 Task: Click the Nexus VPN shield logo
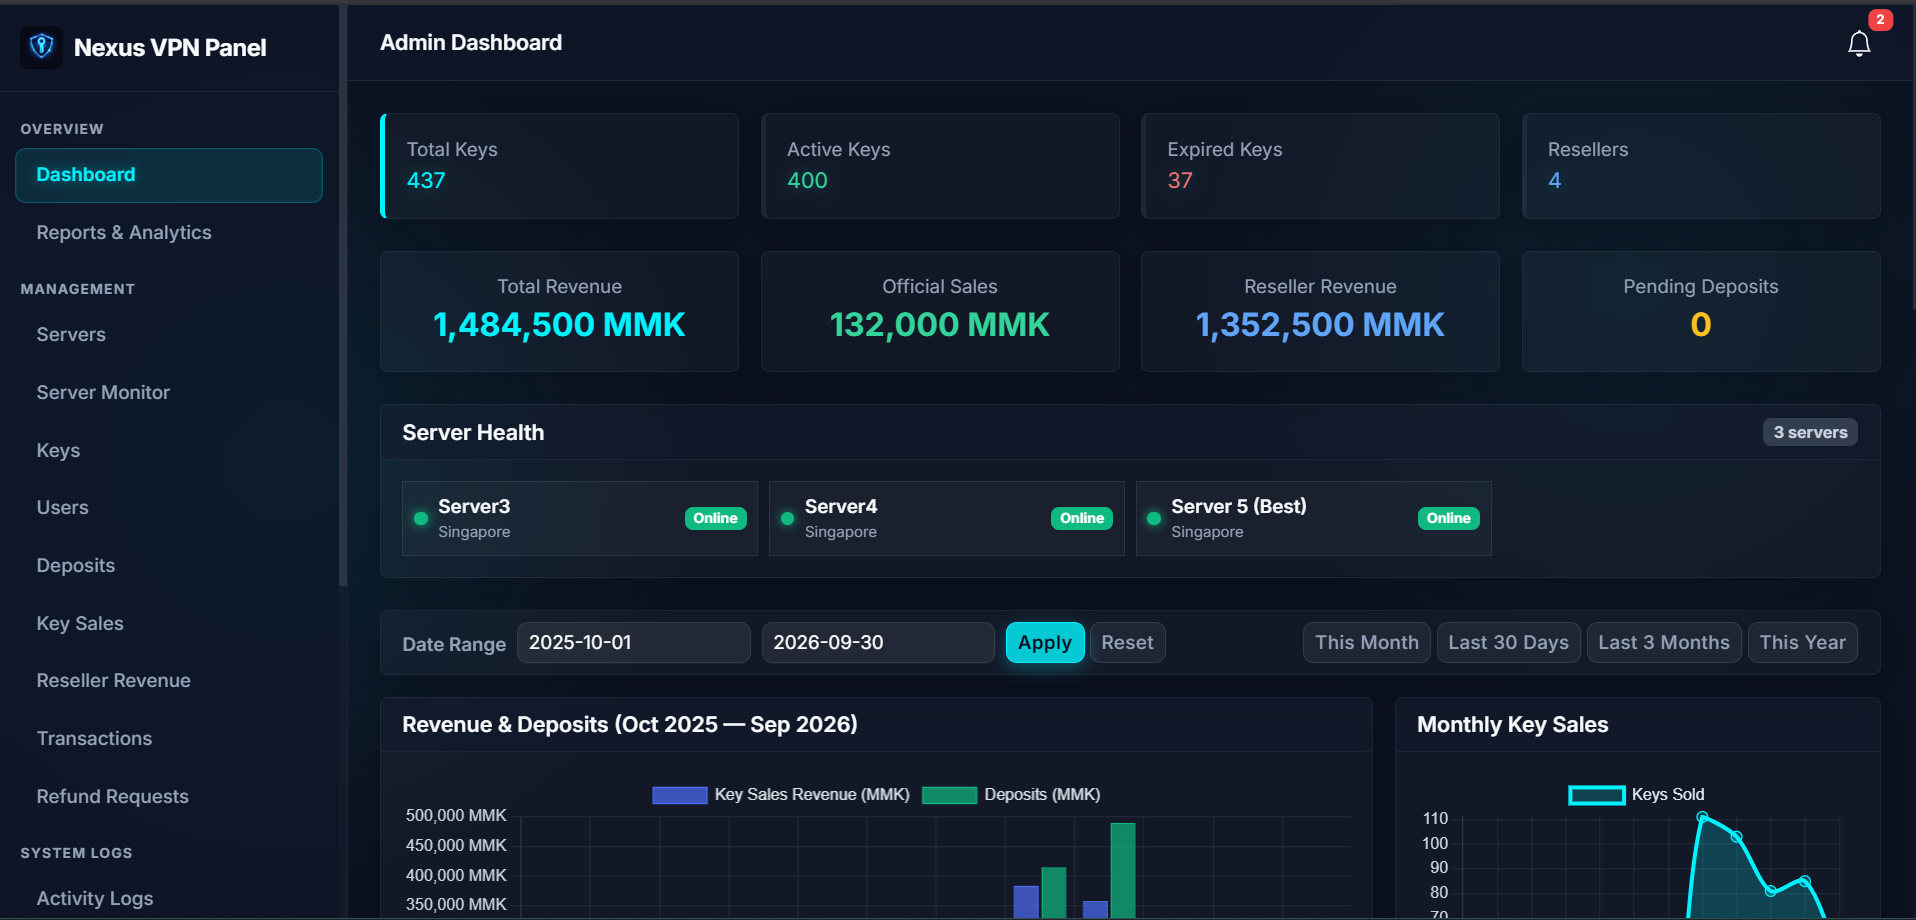[41, 47]
